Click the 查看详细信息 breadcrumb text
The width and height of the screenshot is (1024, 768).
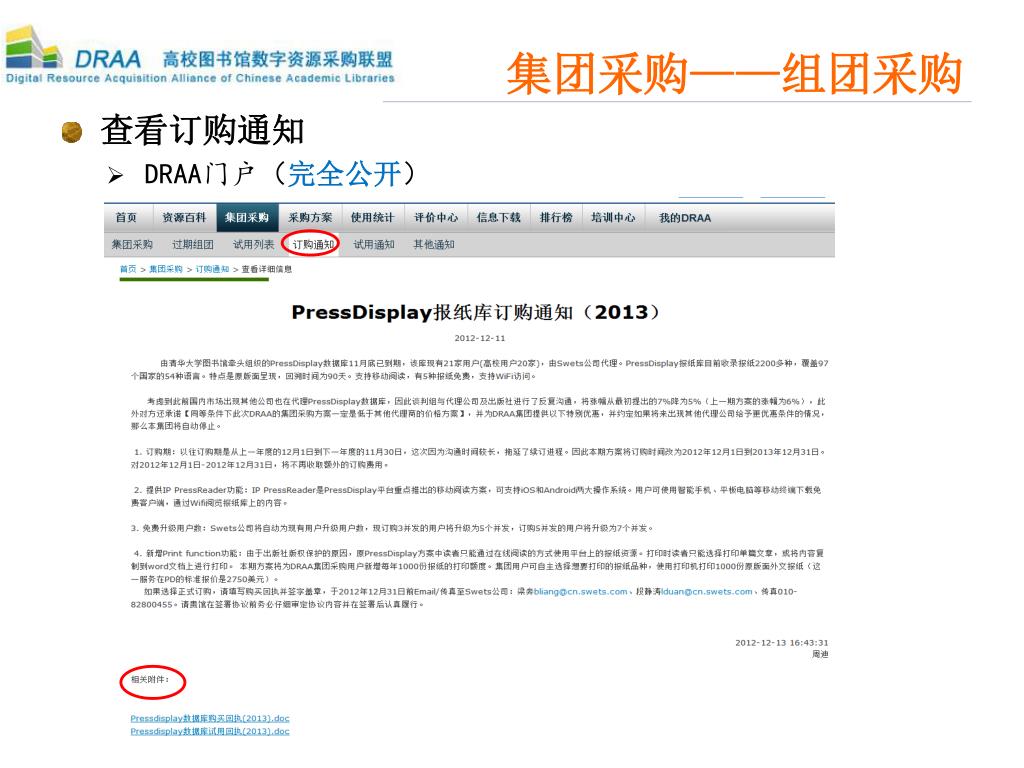pyautogui.click(x=267, y=269)
